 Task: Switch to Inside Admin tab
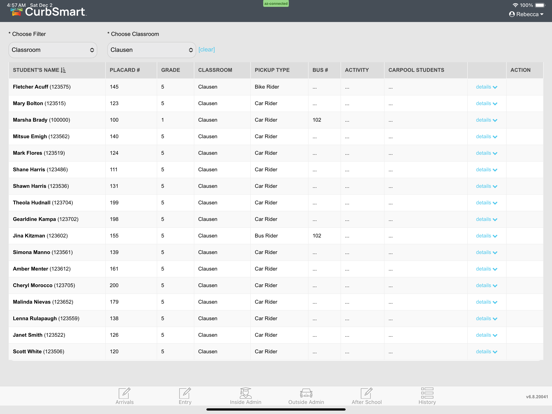point(245,396)
